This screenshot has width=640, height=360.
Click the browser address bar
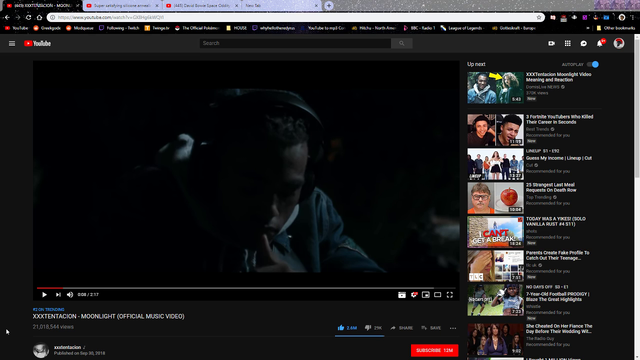[296, 17]
